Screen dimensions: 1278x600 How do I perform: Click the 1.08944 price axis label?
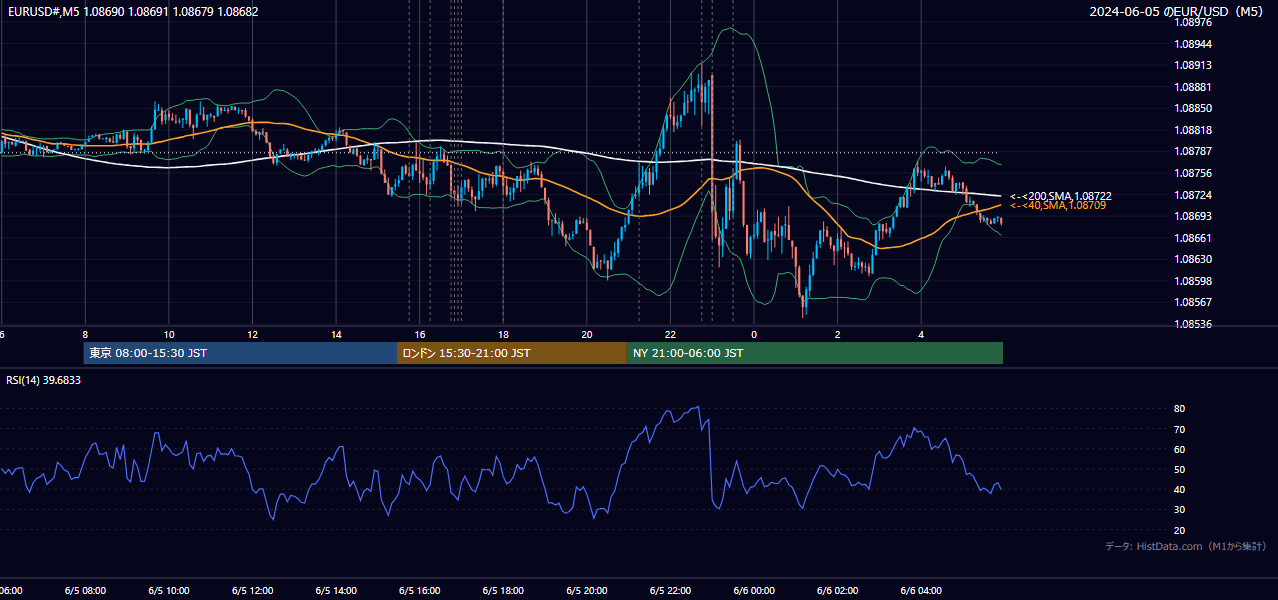coord(1193,44)
